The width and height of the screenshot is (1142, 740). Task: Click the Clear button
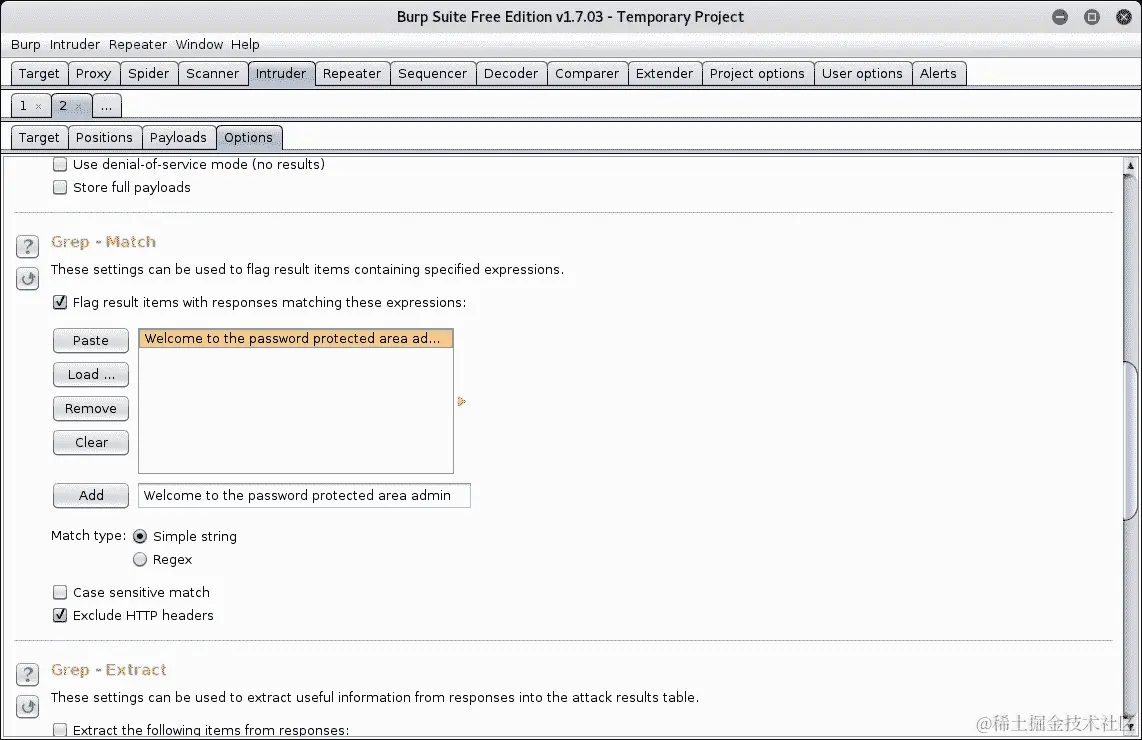[91, 443]
